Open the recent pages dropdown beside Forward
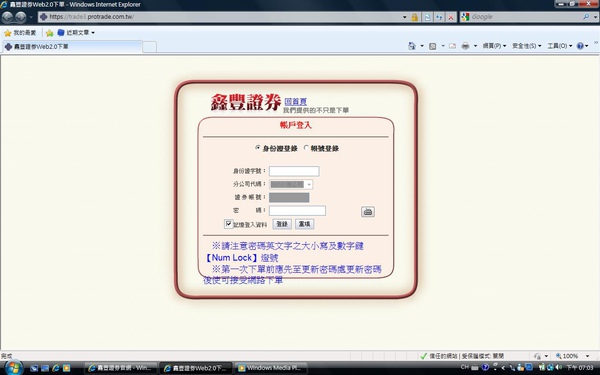Image resolution: width=600 pixels, height=375 pixels. (x=31, y=17)
